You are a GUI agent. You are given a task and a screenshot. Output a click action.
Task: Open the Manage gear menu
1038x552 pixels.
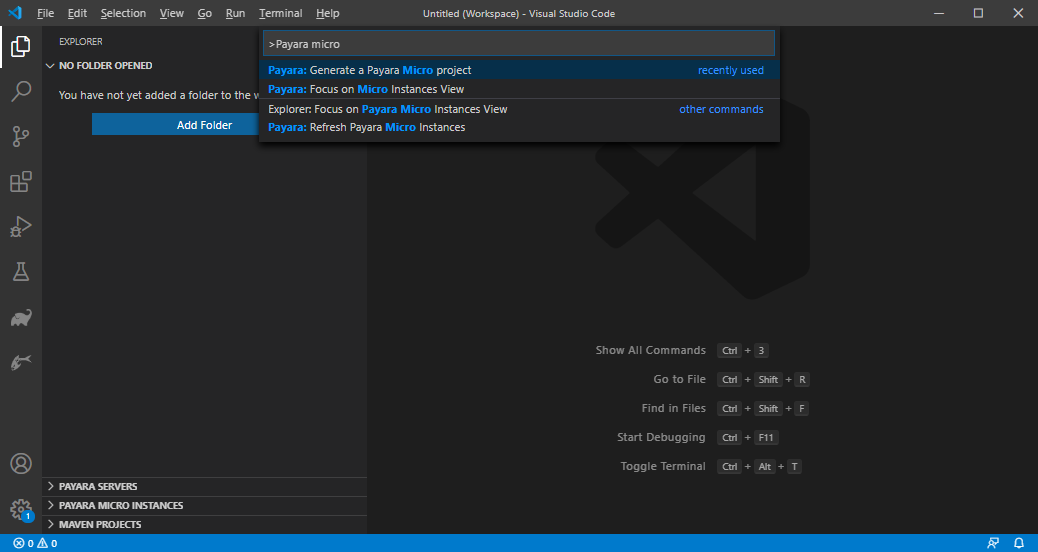pos(20,509)
